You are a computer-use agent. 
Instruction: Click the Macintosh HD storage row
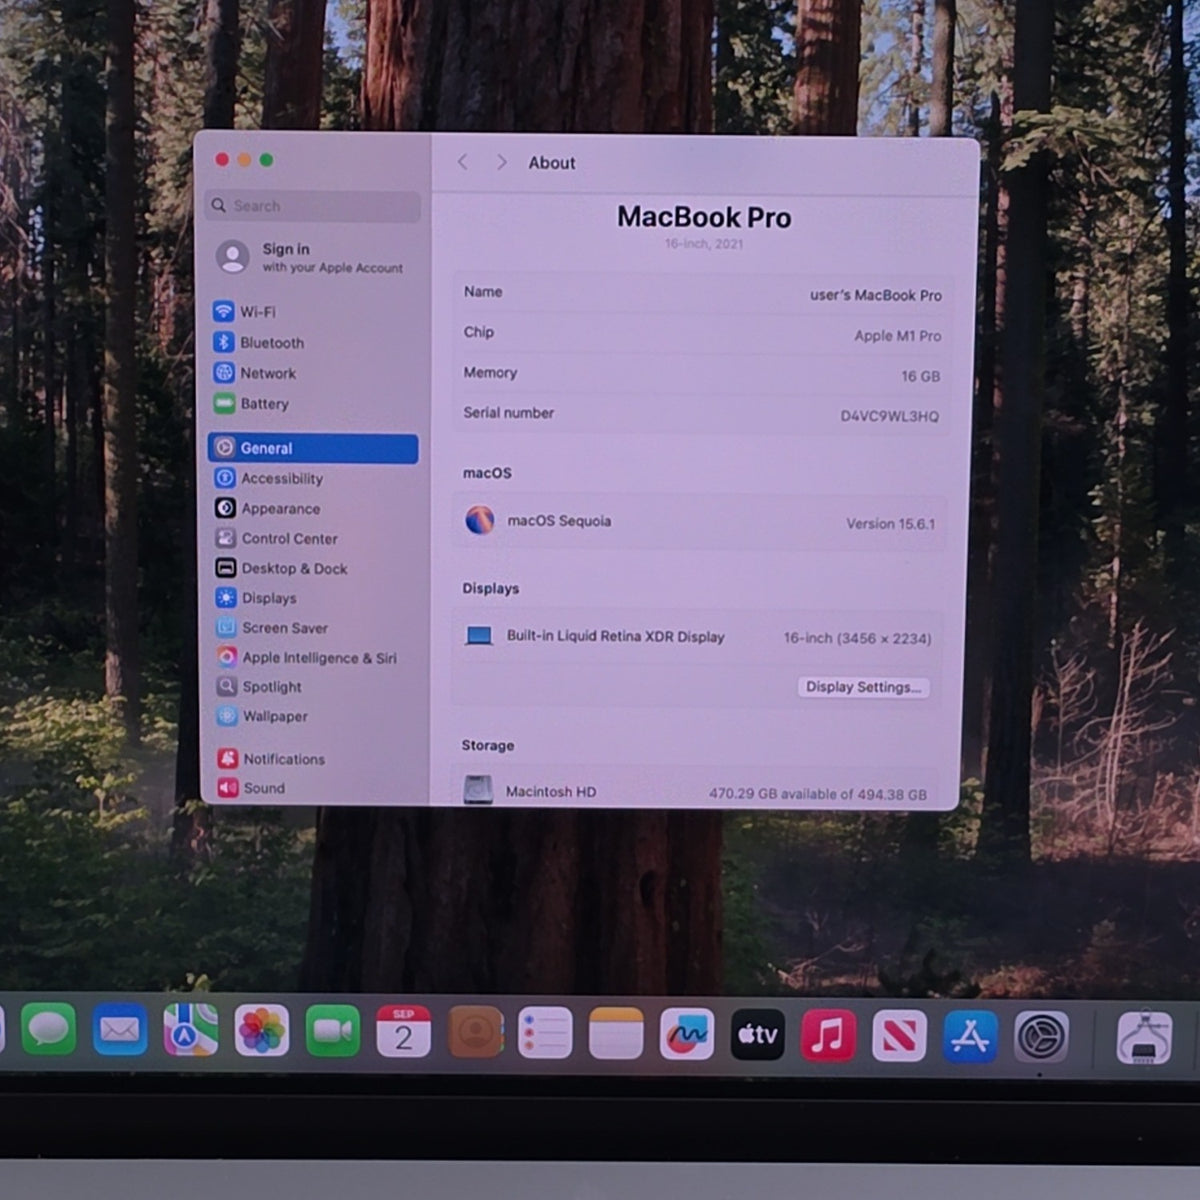pos(696,791)
